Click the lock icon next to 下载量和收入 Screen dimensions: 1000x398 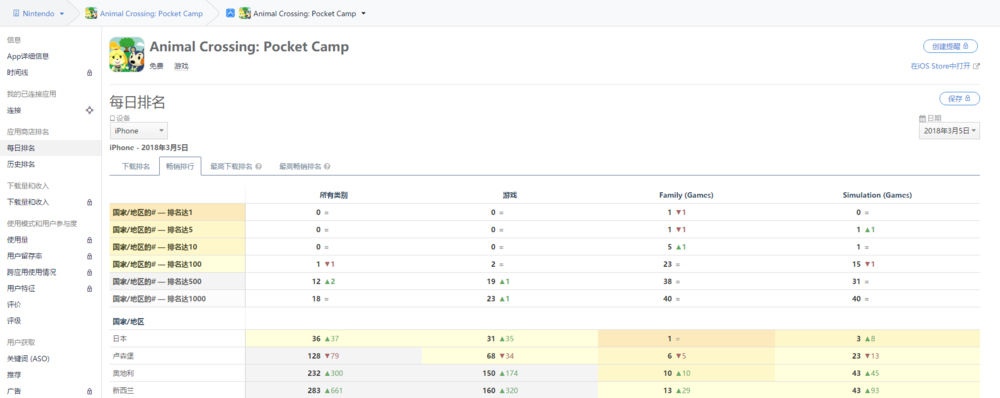89,202
